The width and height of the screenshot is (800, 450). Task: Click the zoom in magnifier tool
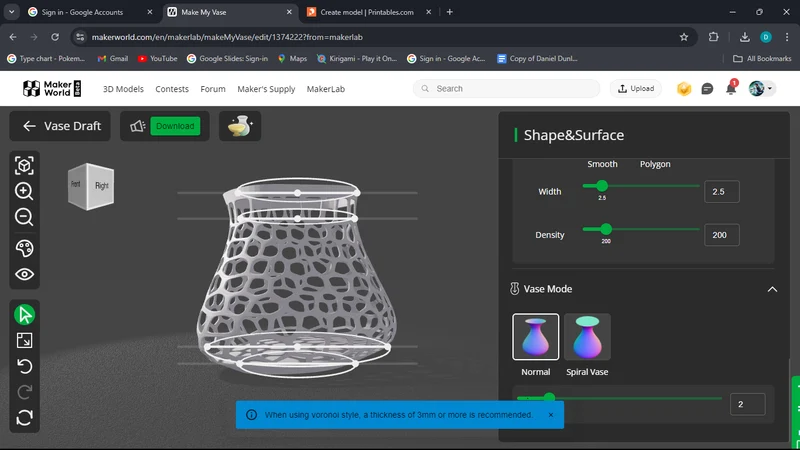coord(24,191)
